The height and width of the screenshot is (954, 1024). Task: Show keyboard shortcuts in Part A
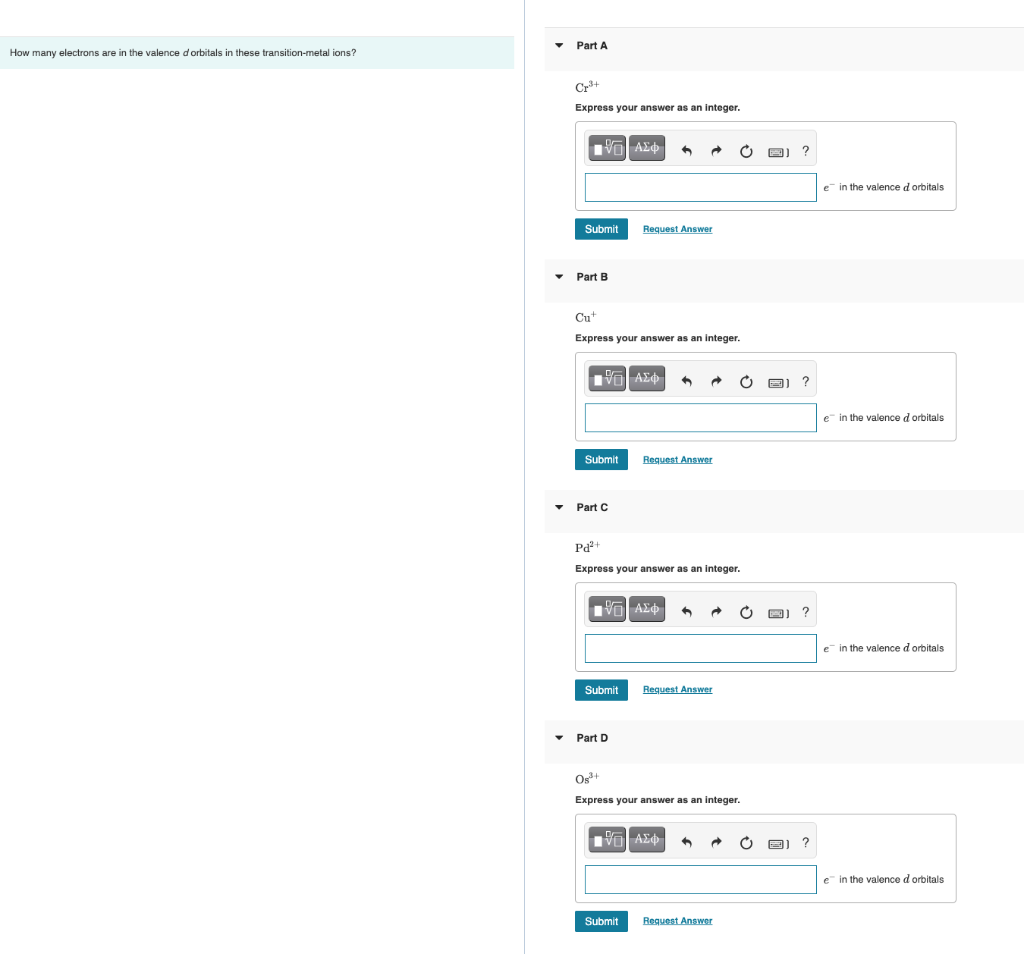pyautogui.click(x=778, y=152)
